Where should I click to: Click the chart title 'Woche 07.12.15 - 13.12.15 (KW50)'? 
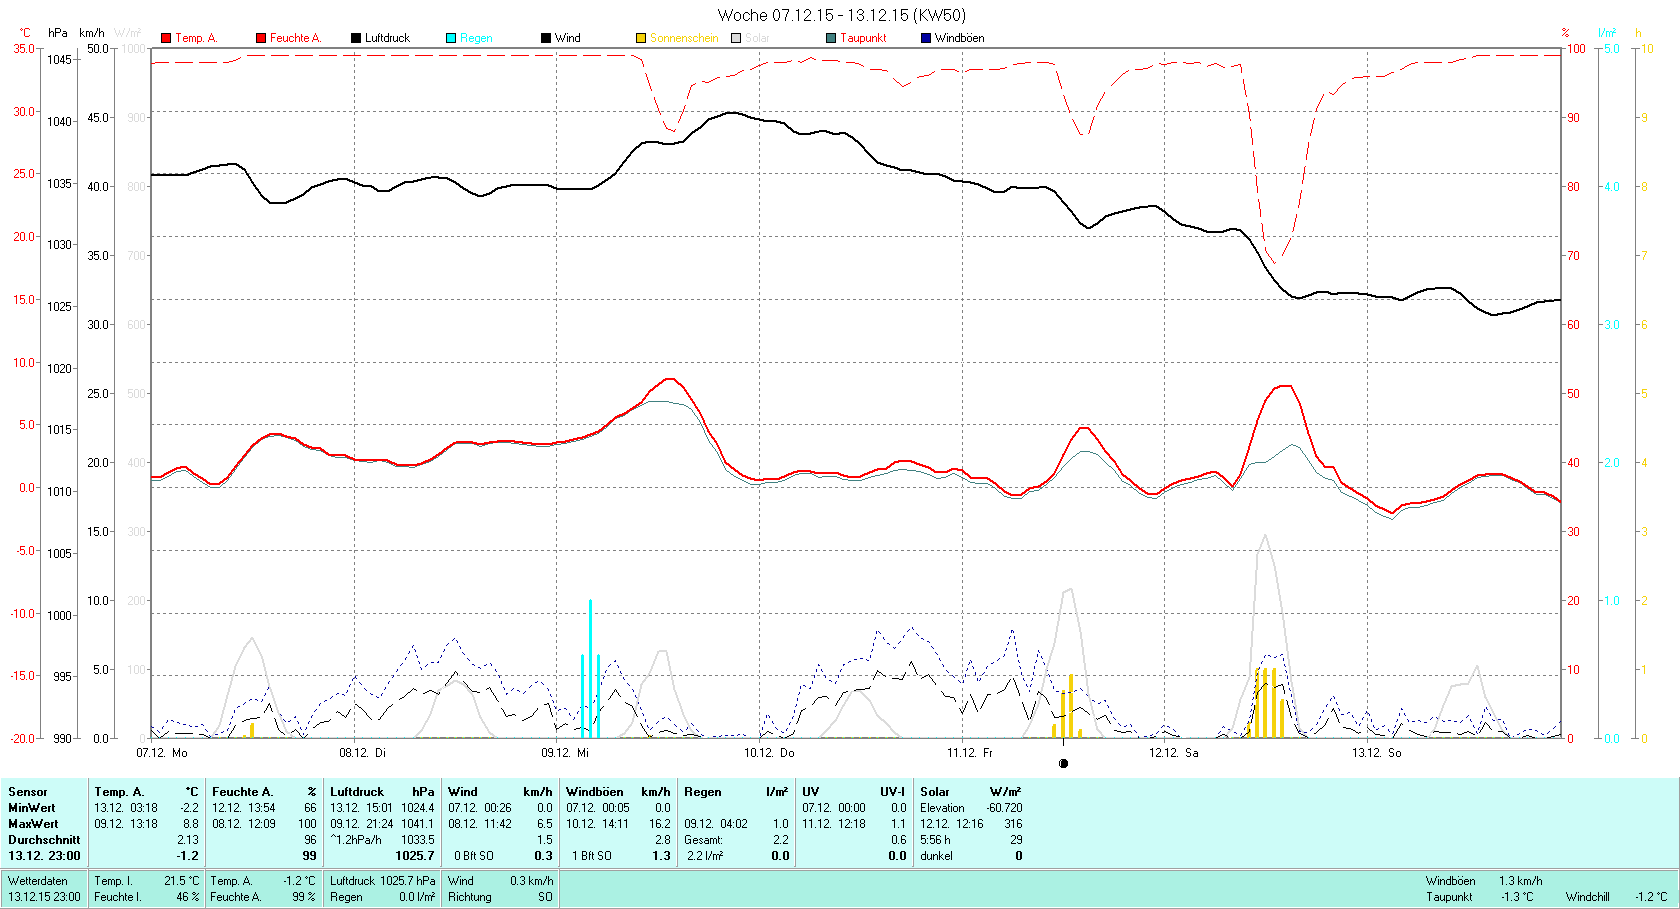point(842,15)
